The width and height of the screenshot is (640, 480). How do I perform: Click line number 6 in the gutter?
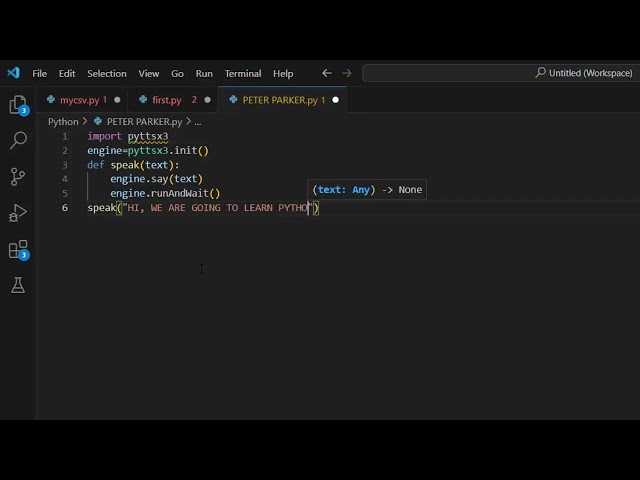click(x=64, y=208)
